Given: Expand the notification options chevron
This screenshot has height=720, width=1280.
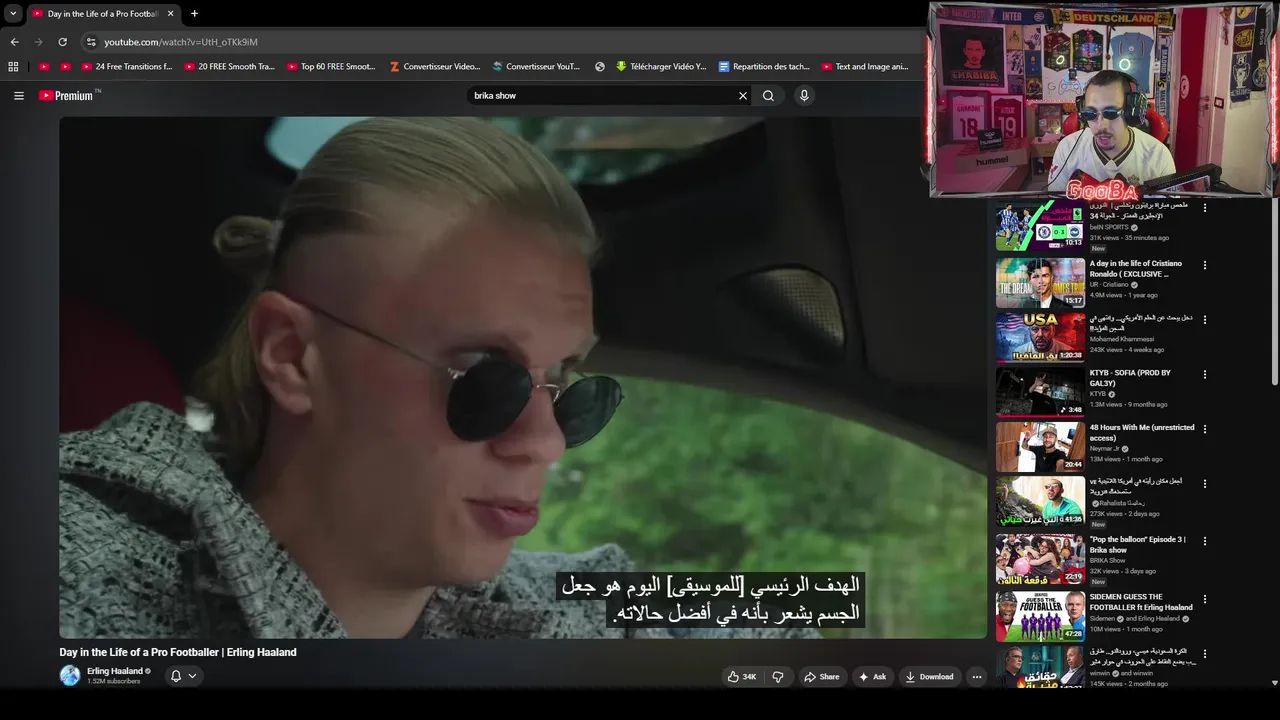Looking at the screenshot, I should (x=192, y=676).
